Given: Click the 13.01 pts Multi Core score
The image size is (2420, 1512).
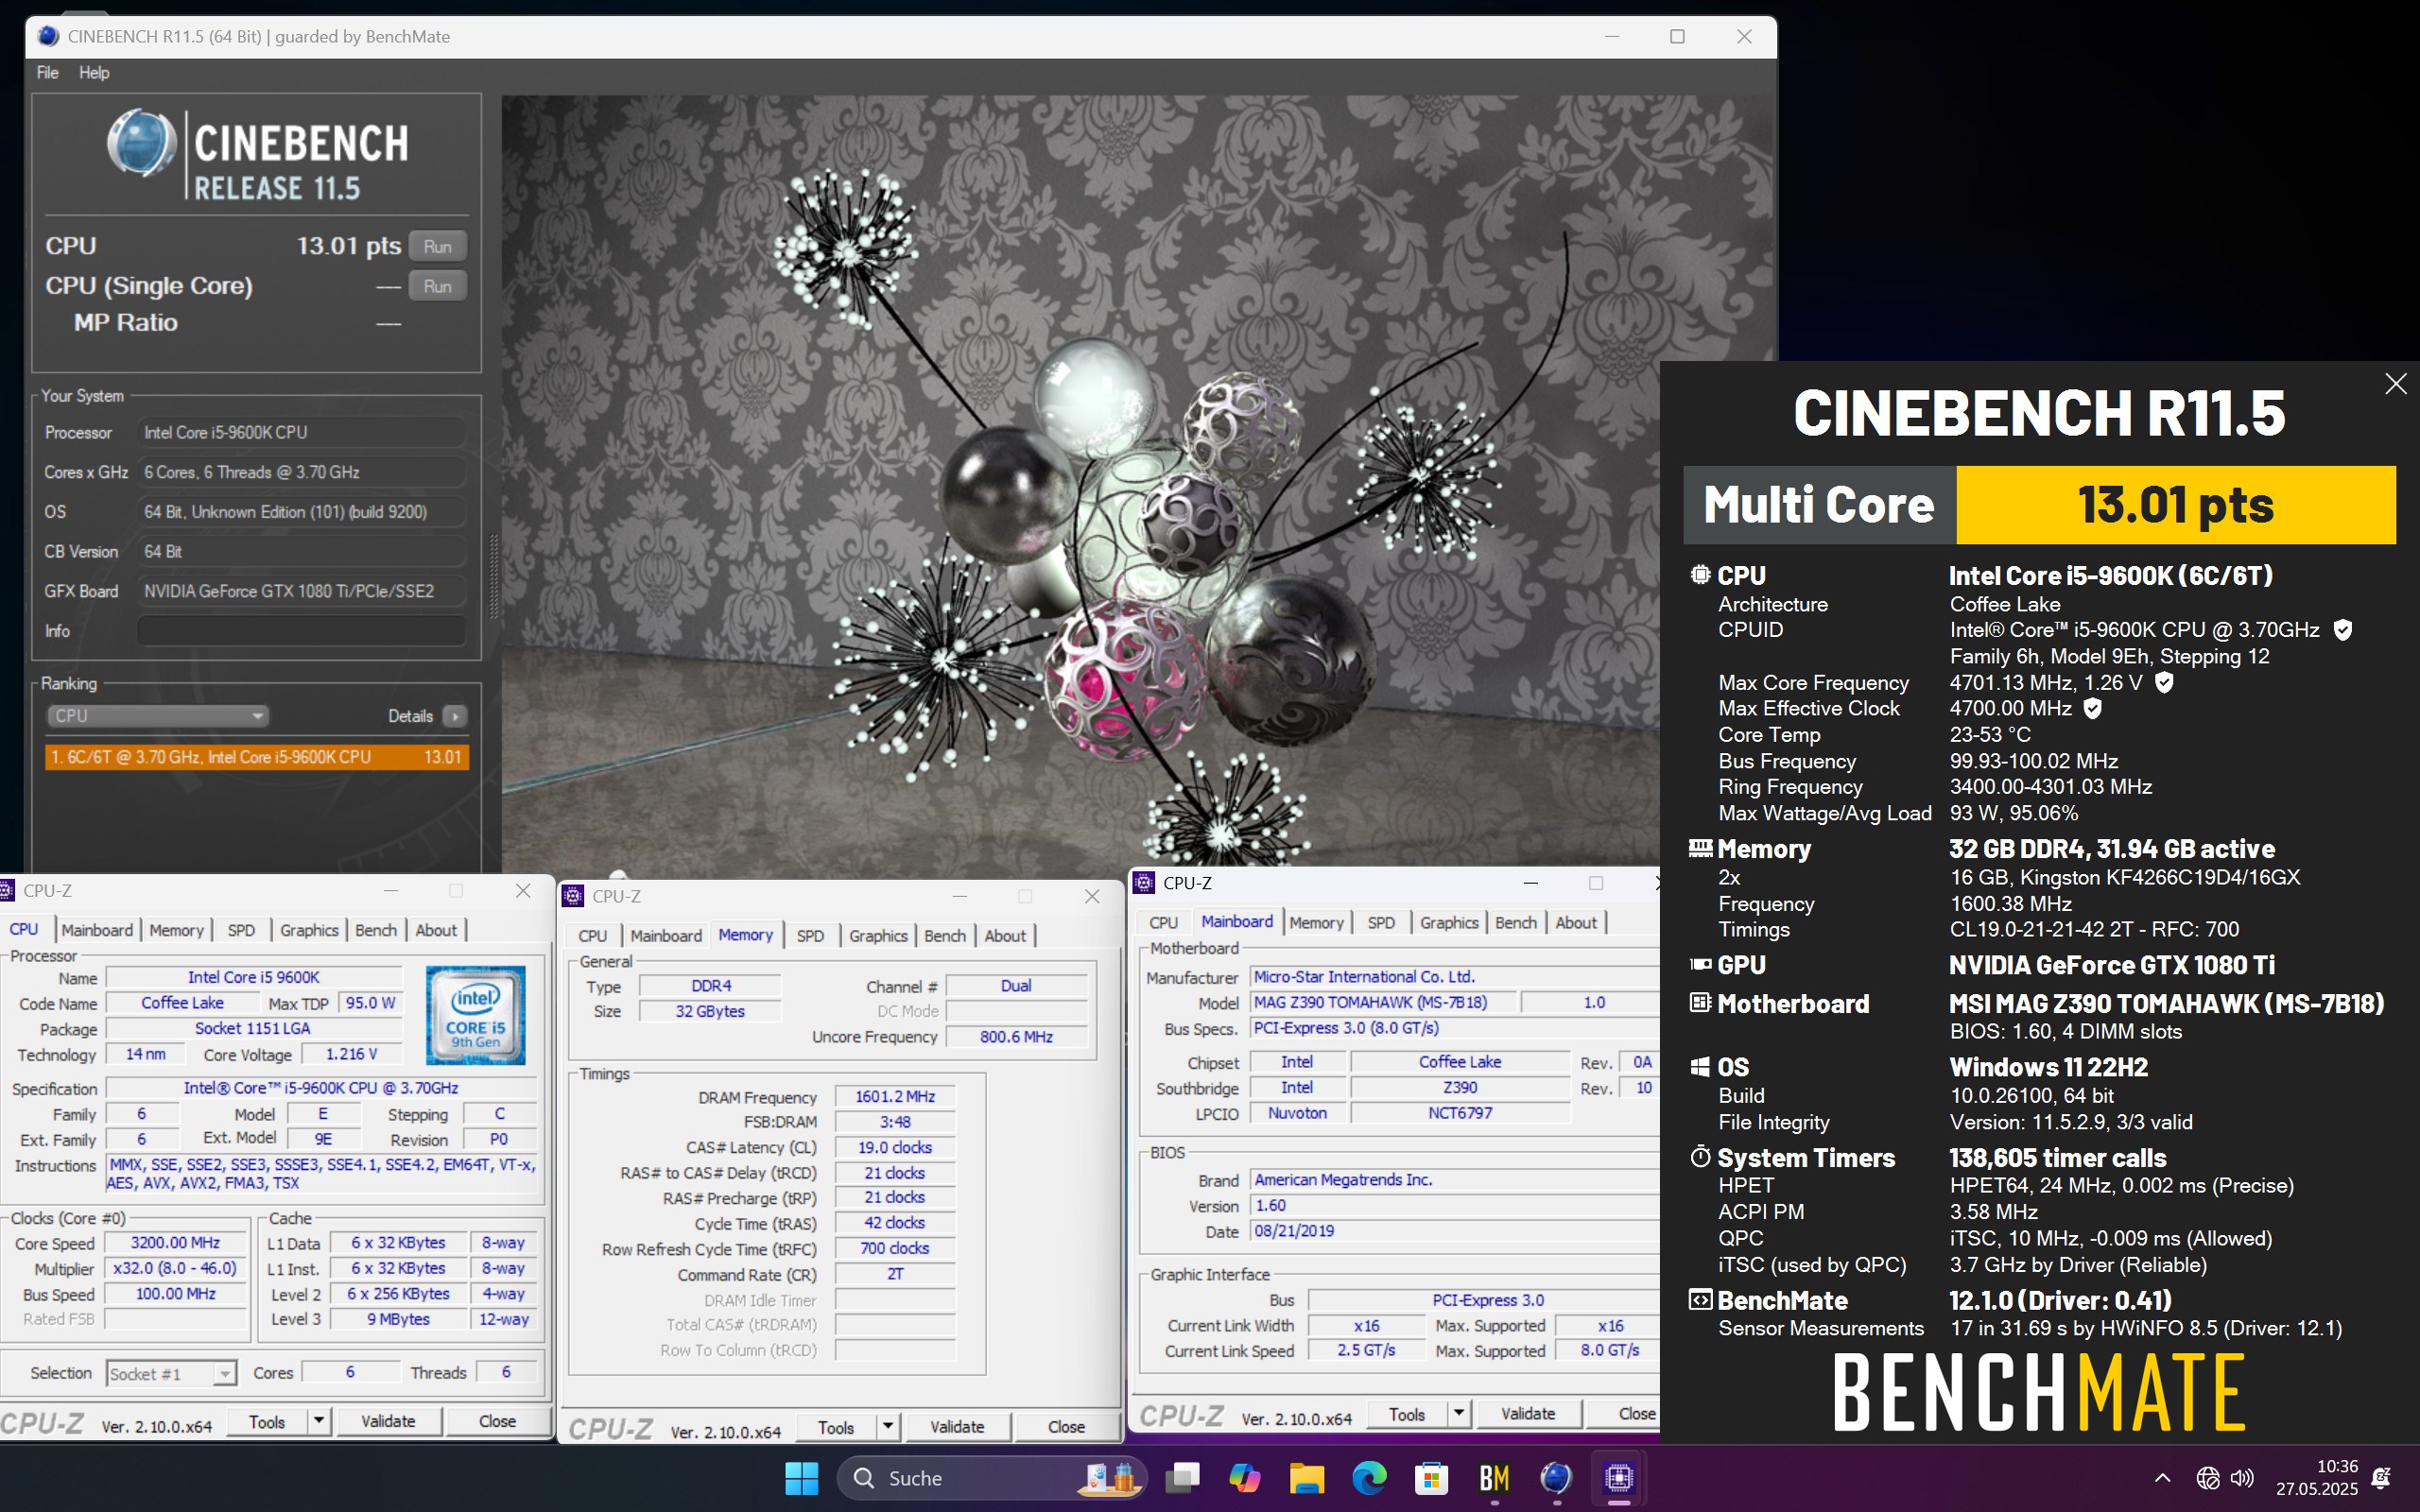Looking at the screenshot, I should (x=2175, y=505).
